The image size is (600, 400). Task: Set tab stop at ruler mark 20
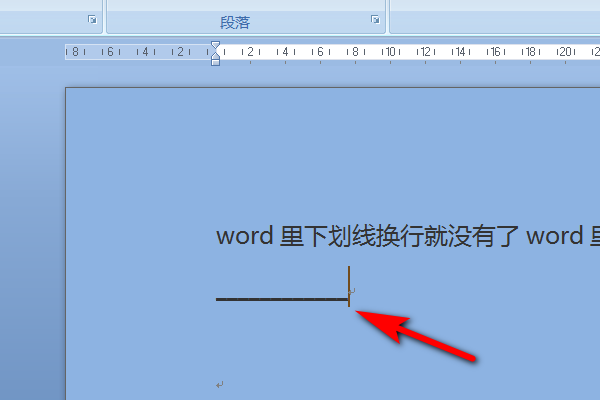coord(566,52)
